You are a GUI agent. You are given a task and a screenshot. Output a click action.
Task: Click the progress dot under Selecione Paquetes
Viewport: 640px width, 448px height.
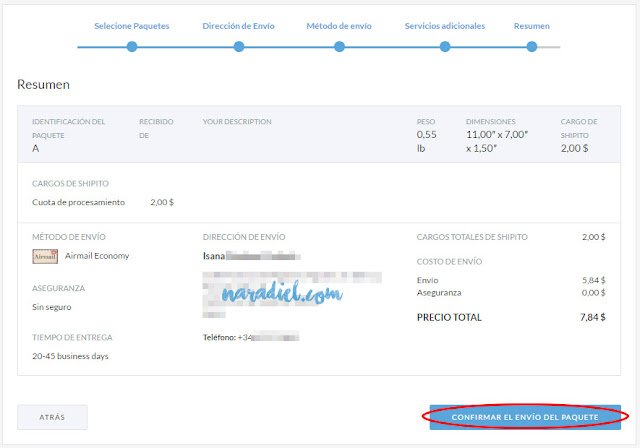tap(132, 47)
